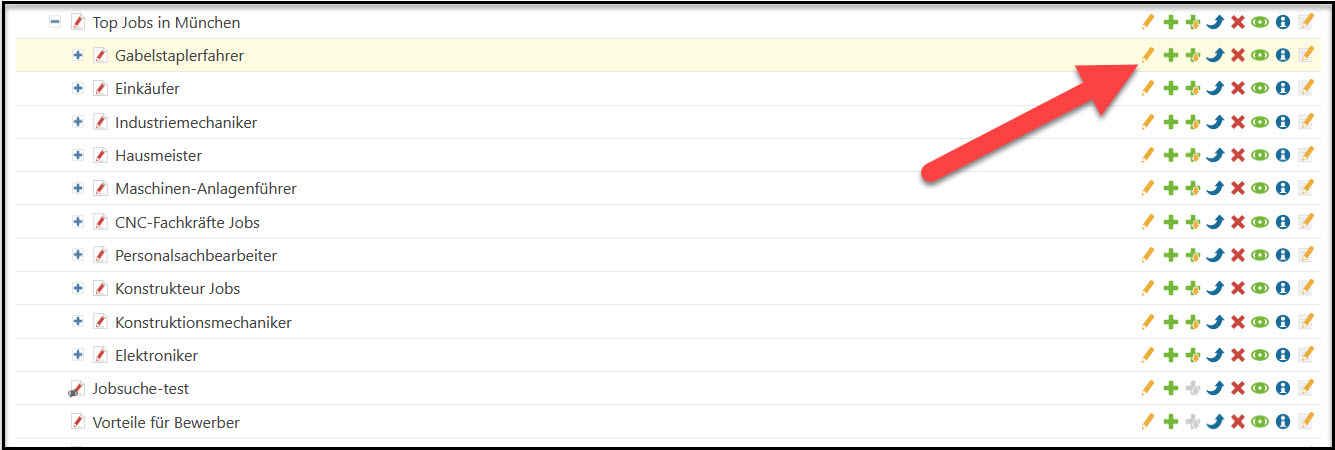Click the pencil edit icon for Gabelstaplerfahrer
The image size is (1335, 450).
[1147, 55]
